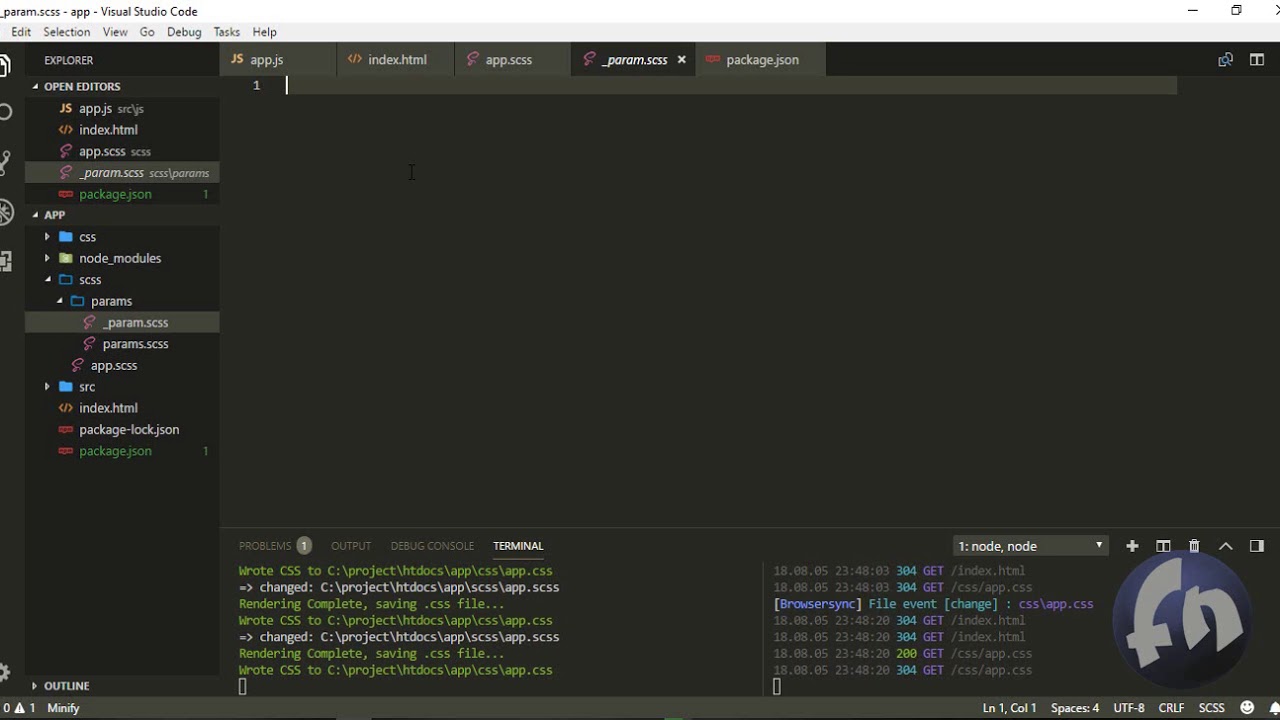Collapse the APP folder section
This screenshot has height=720, width=1280.
point(122,215)
